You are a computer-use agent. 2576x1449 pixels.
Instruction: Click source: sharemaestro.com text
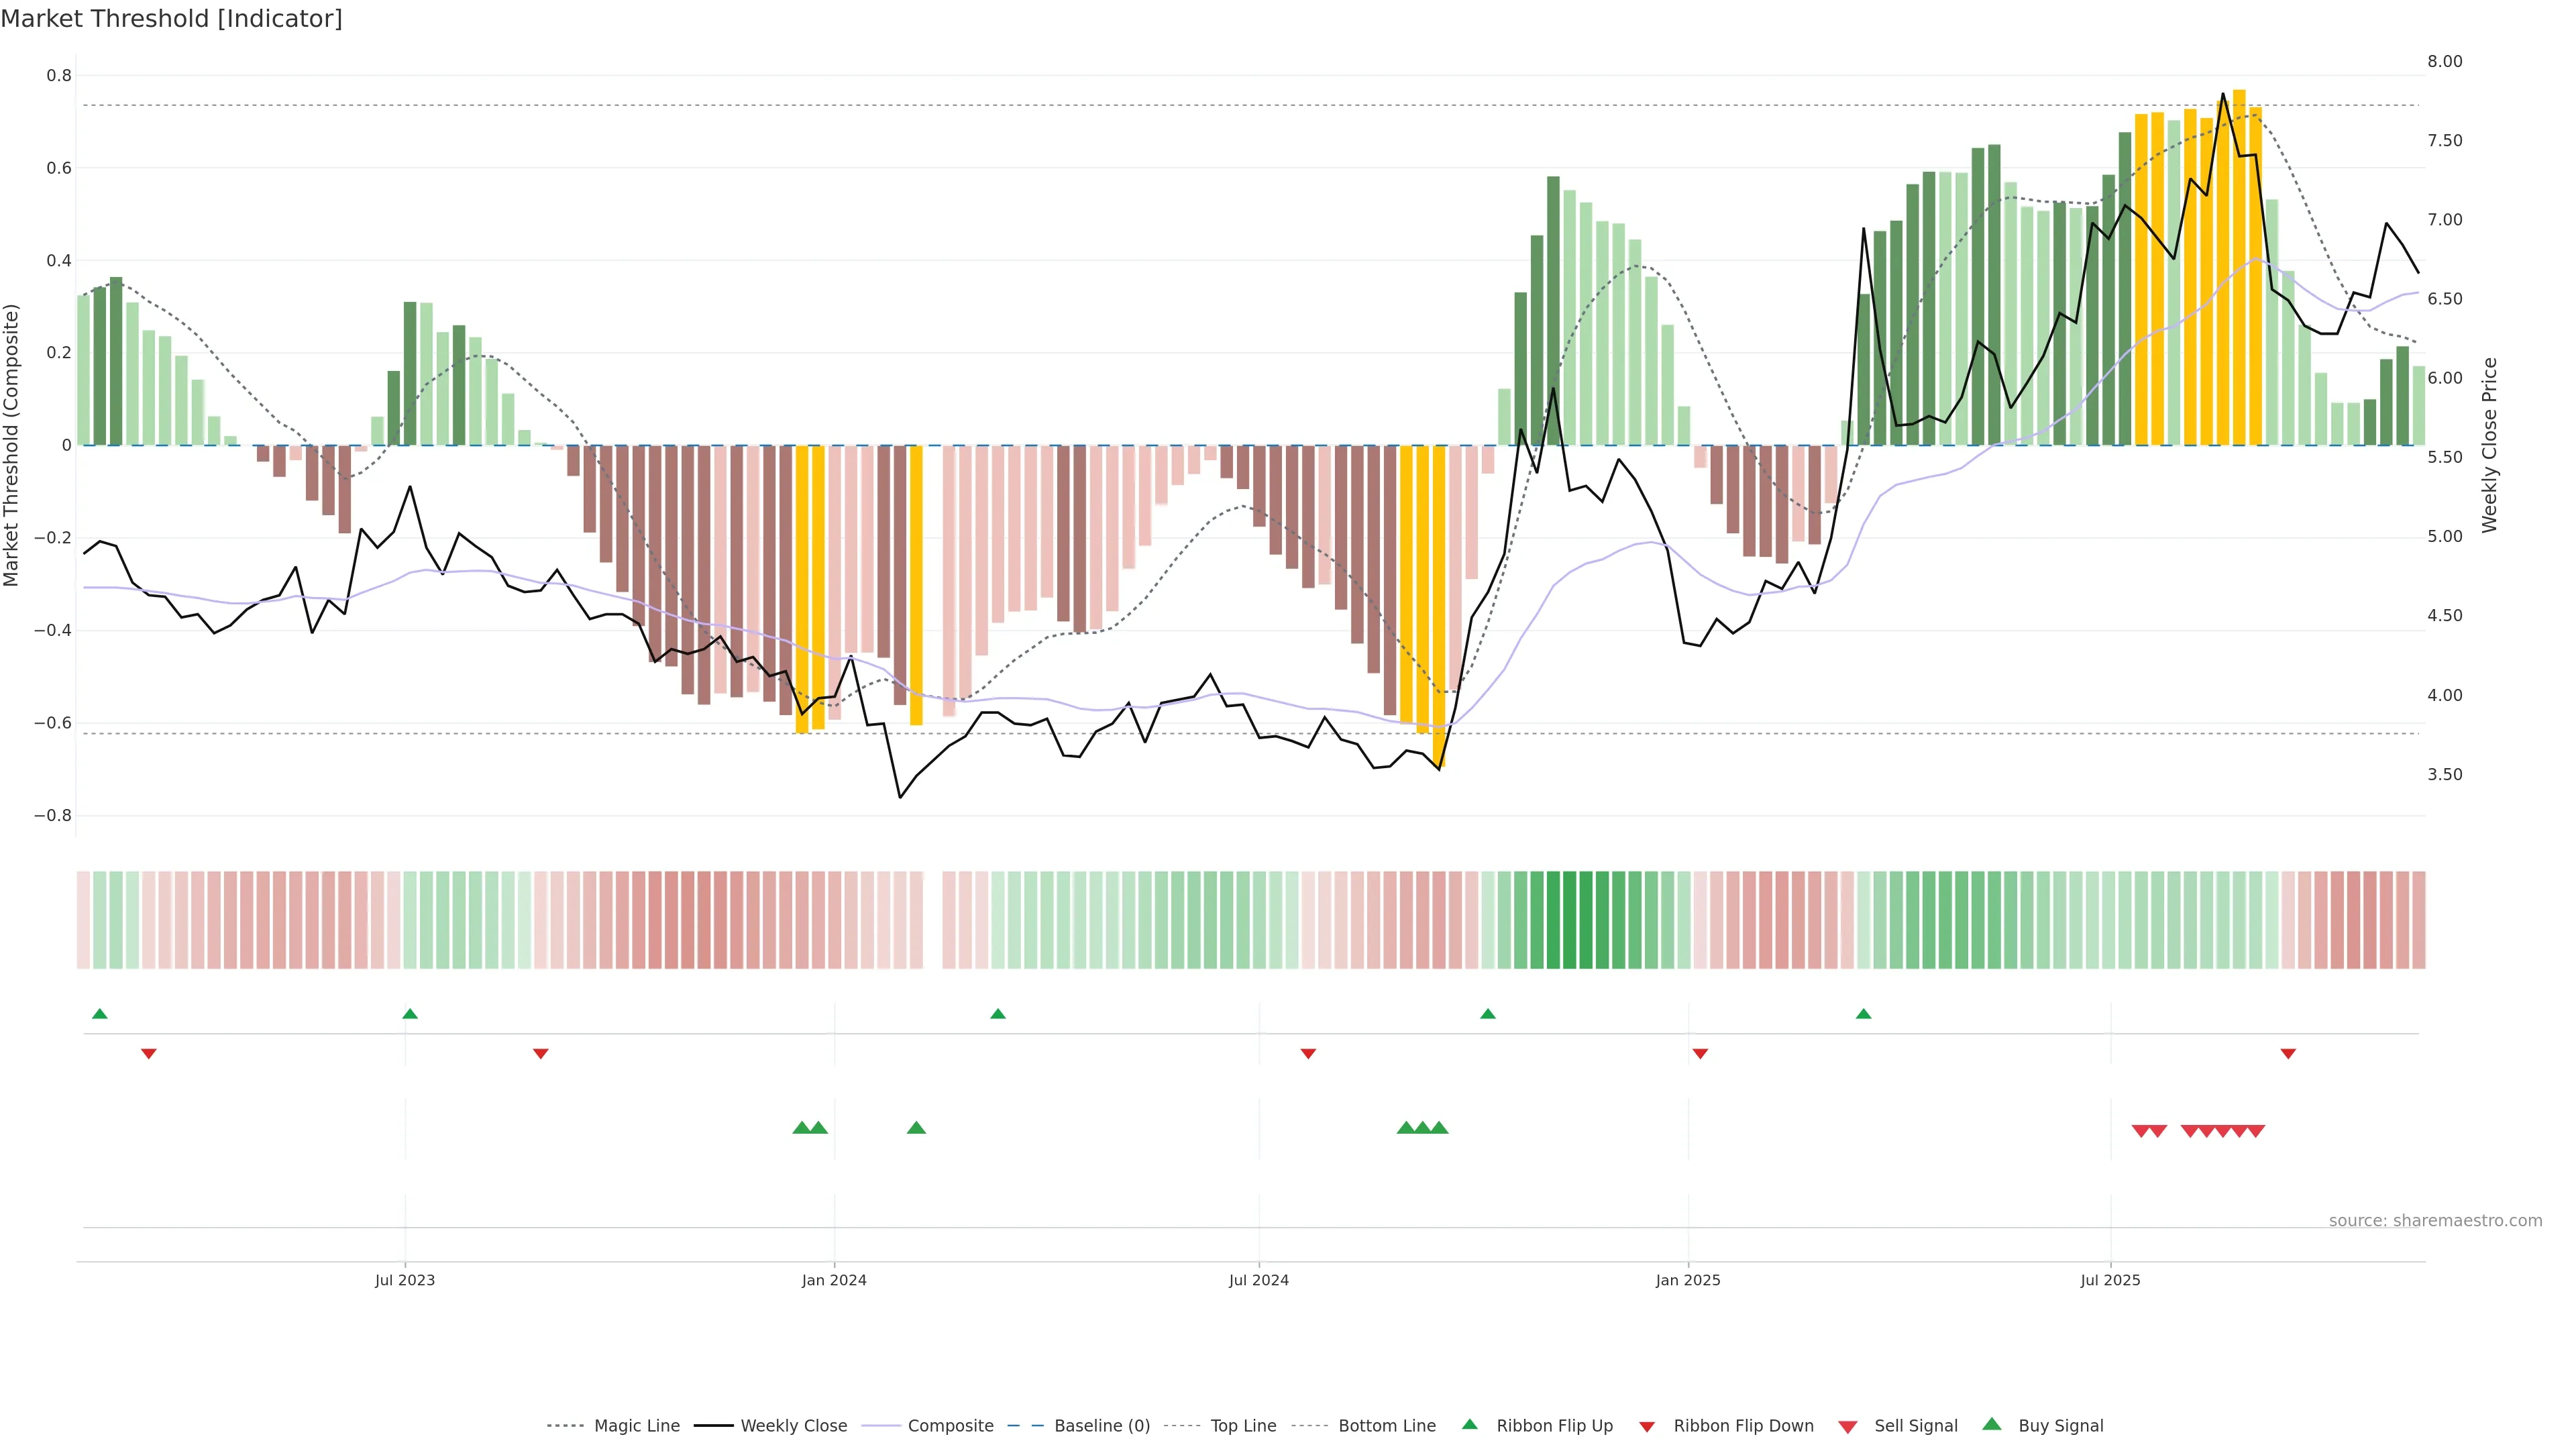tap(2435, 1220)
